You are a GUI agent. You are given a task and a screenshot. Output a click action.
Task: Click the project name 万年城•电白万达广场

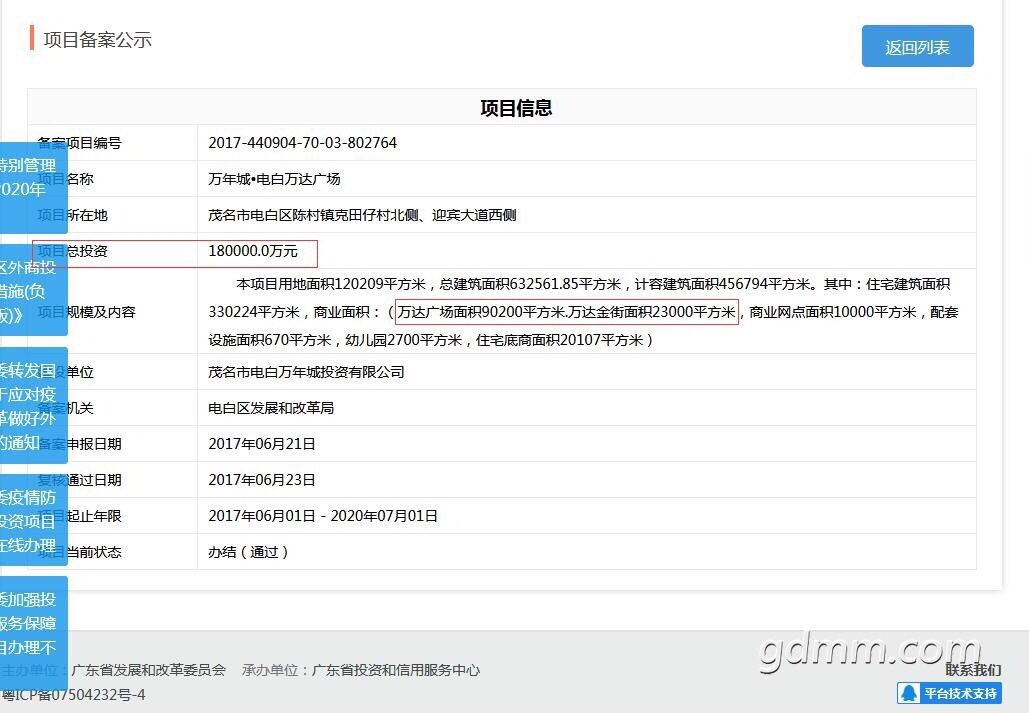(274, 179)
